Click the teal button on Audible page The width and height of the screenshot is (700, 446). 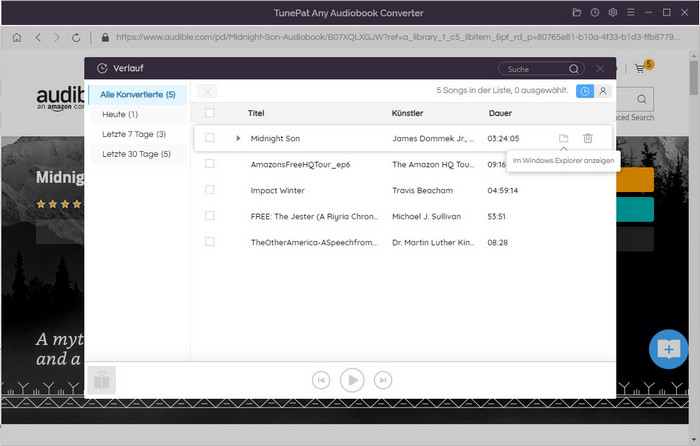click(635, 209)
